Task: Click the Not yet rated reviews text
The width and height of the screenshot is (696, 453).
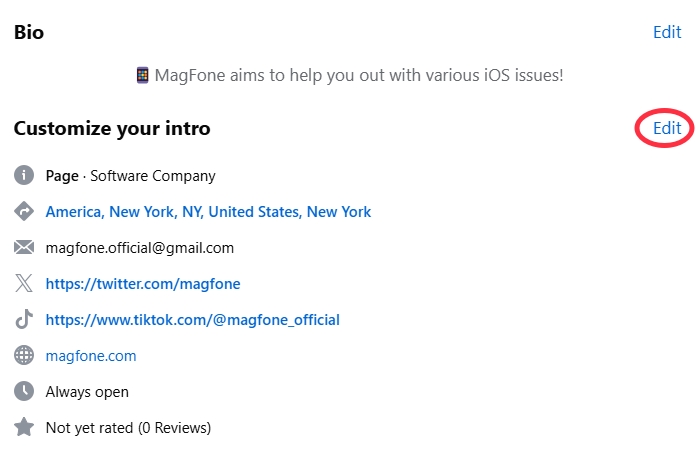Action: (x=128, y=428)
